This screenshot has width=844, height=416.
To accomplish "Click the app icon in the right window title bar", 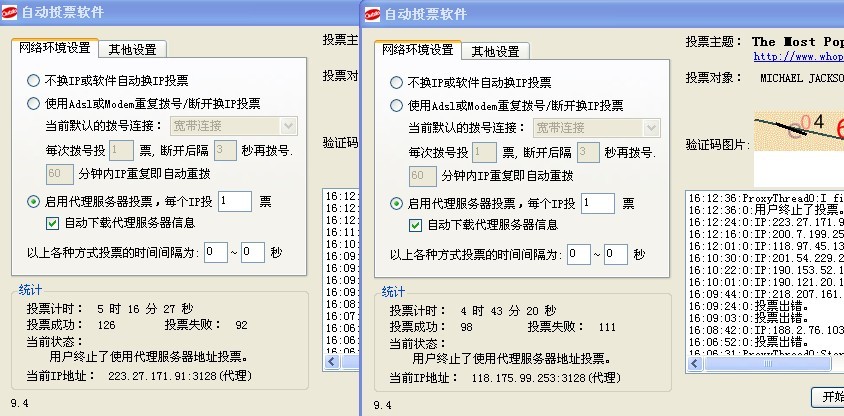I will click(373, 14).
